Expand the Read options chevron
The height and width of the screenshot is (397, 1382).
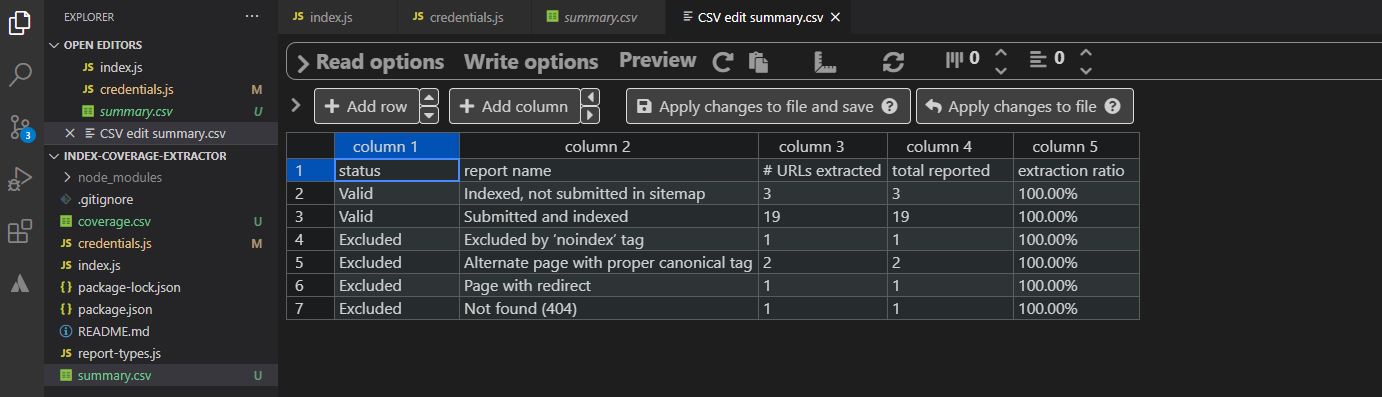click(x=303, y=63)
